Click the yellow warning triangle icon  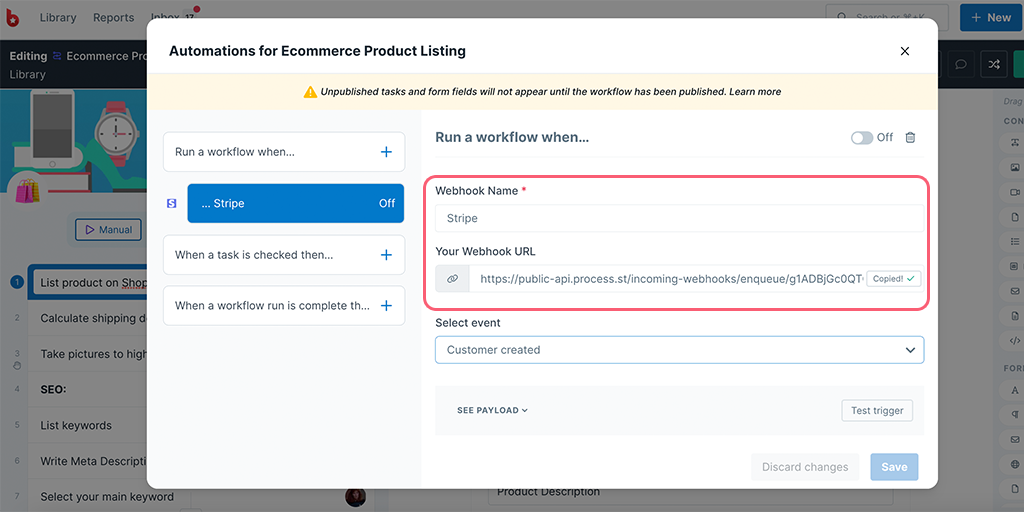(x=310, y=92)
